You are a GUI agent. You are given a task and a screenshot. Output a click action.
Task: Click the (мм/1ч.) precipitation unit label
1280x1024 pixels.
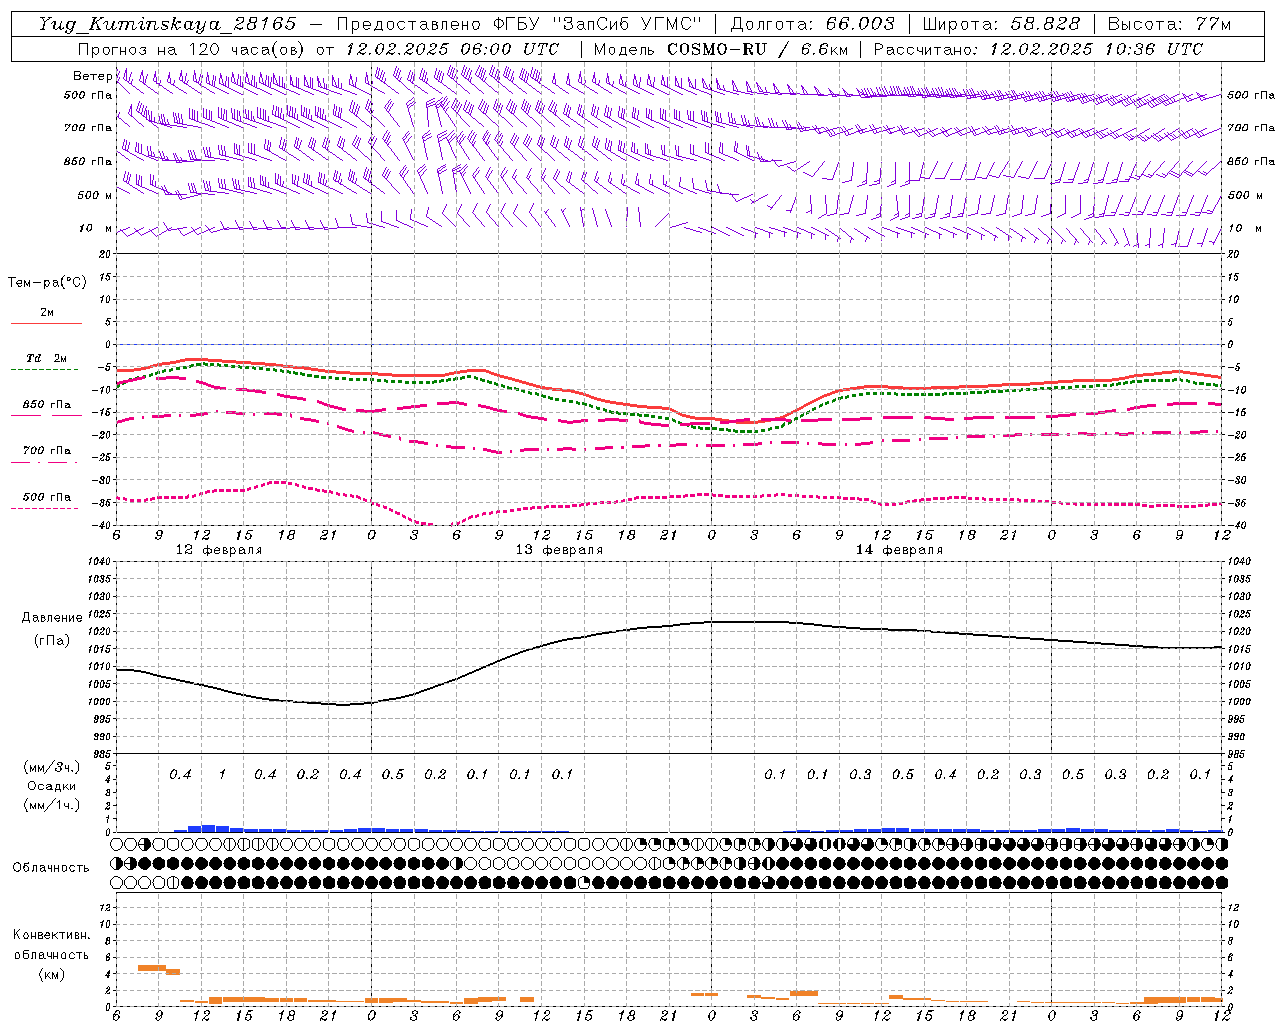(x=52, y=805)
